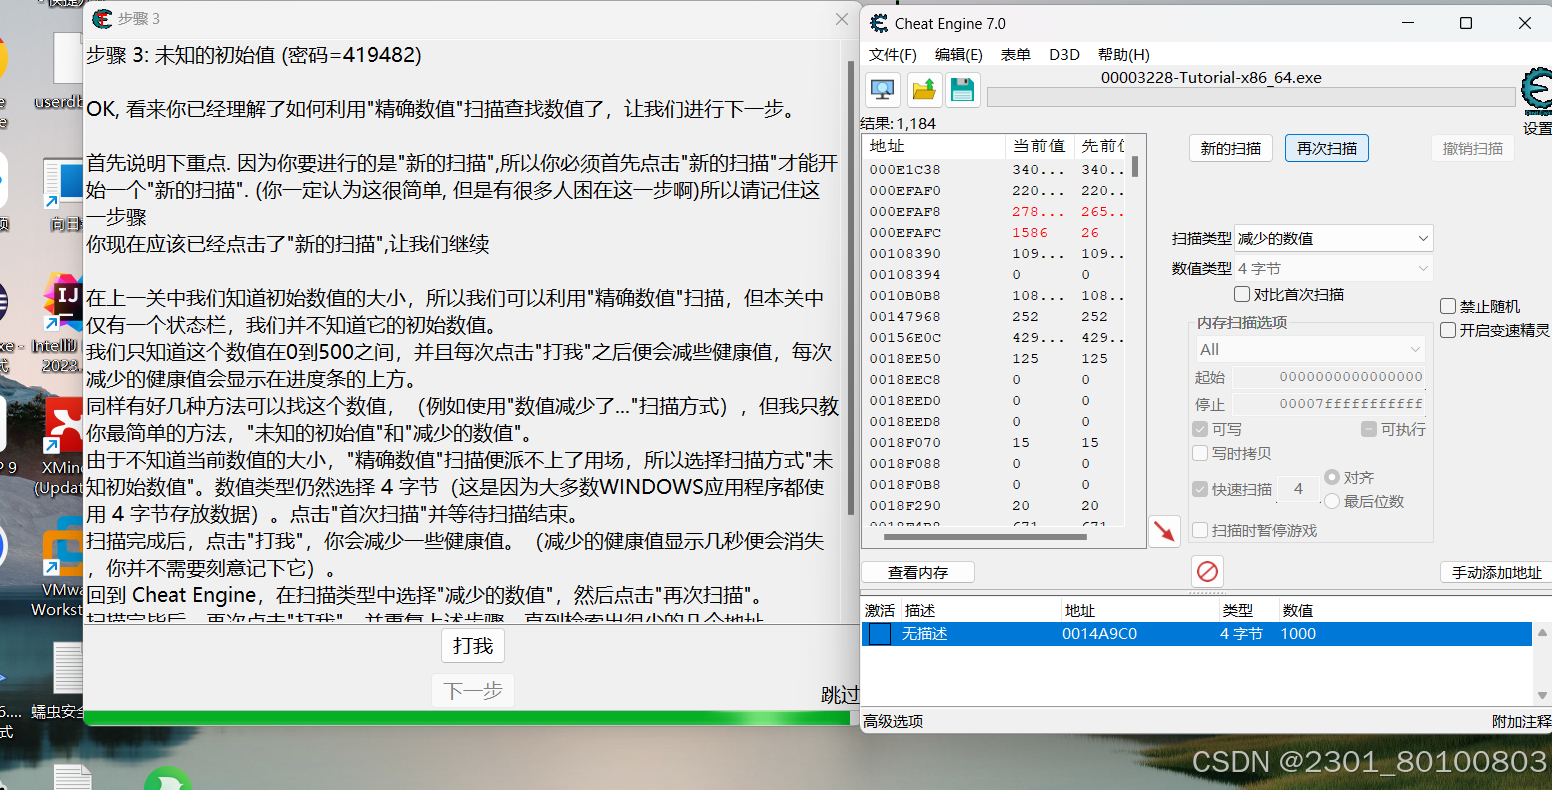Image resolution: width=1552 pixels, height=790 pixels.
Task: Open the 文件(F) menu
Action: pyautogui.click(x=892, y=54)
